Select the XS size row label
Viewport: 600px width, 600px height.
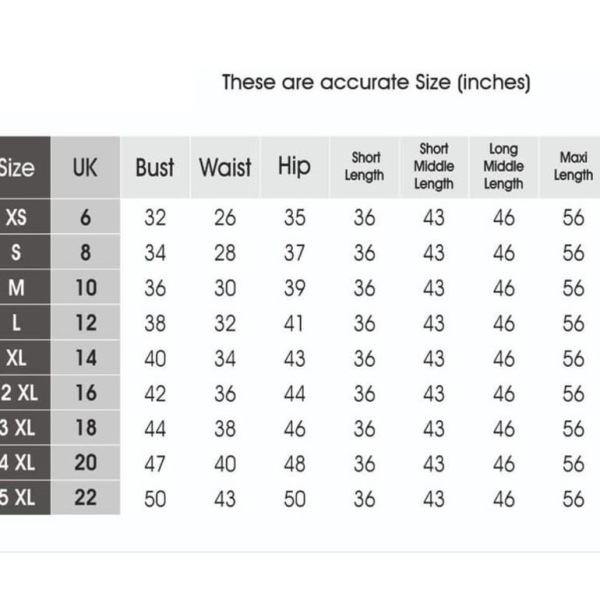click(17, 218)
